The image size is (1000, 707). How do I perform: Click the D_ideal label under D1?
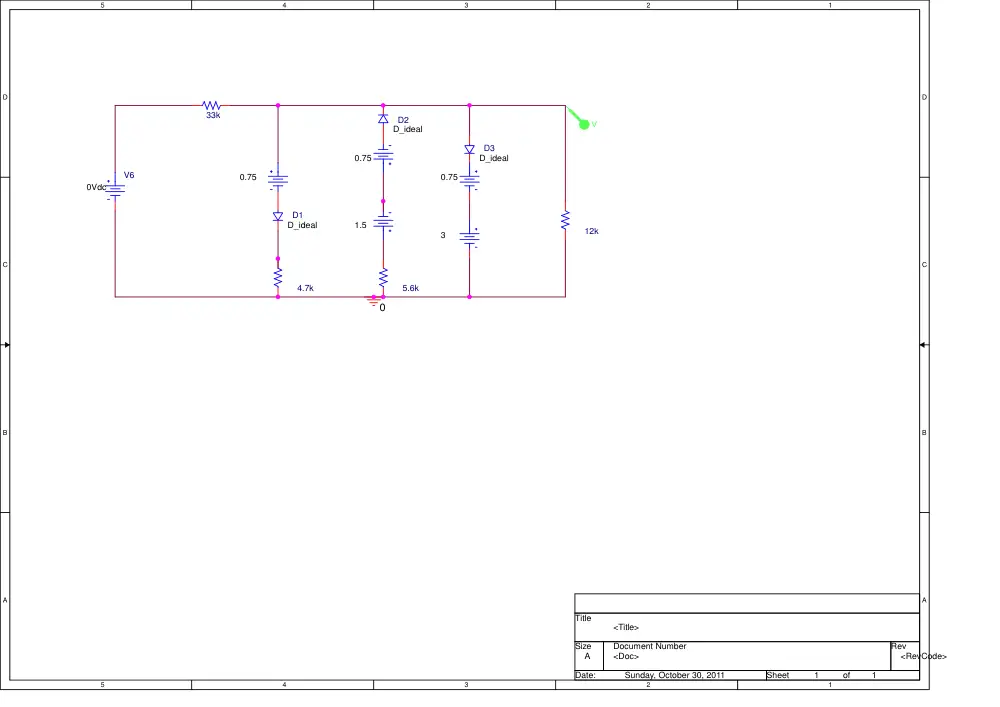coord(302,225)
